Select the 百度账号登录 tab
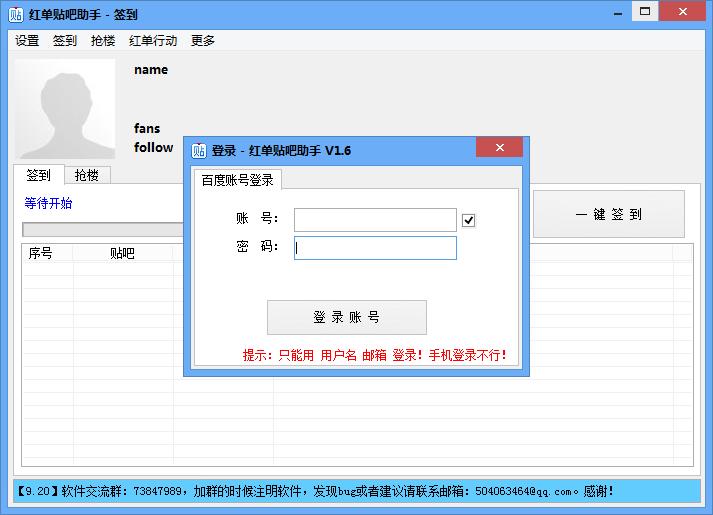Screen dimensions: 713x515 coord(237,180)
